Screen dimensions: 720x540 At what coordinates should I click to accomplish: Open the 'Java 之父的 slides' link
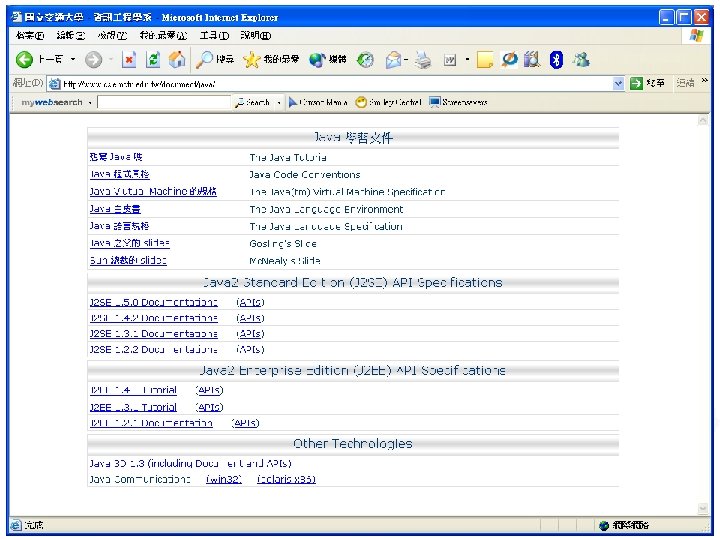pyautogui.click(x=130, y=243)
